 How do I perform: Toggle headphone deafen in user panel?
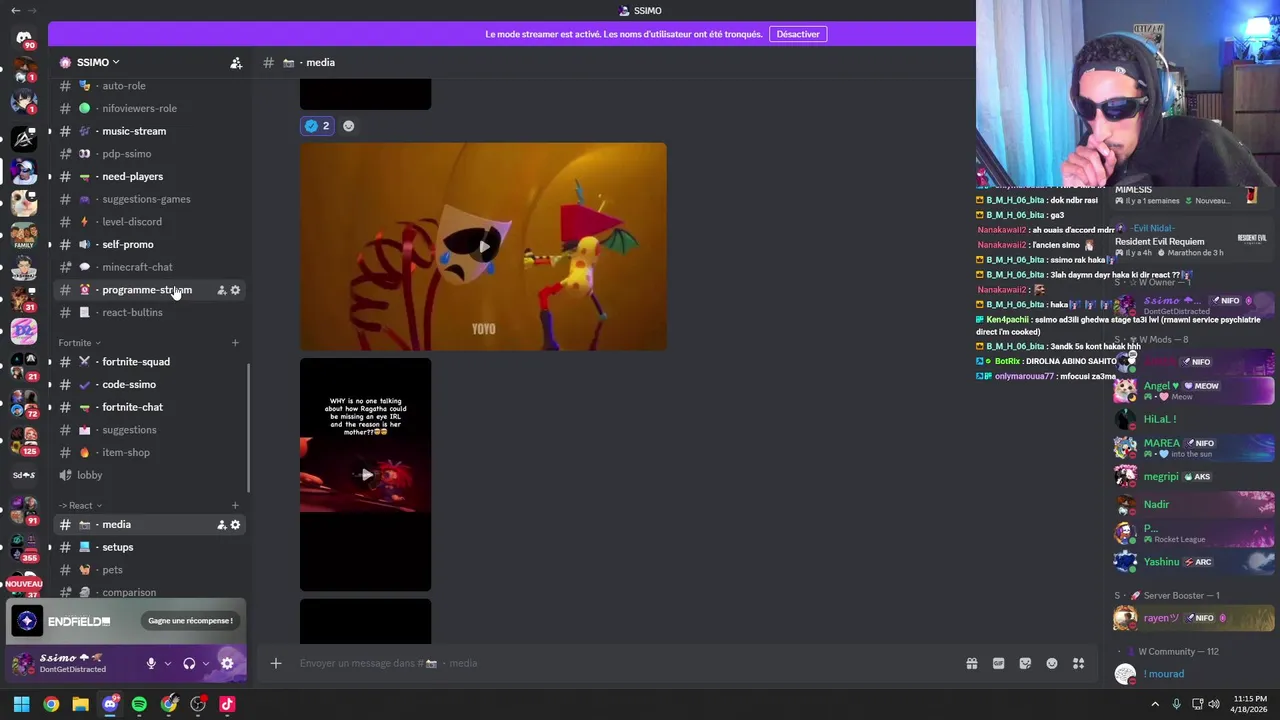pyautogui.click(x=189, y=663)
